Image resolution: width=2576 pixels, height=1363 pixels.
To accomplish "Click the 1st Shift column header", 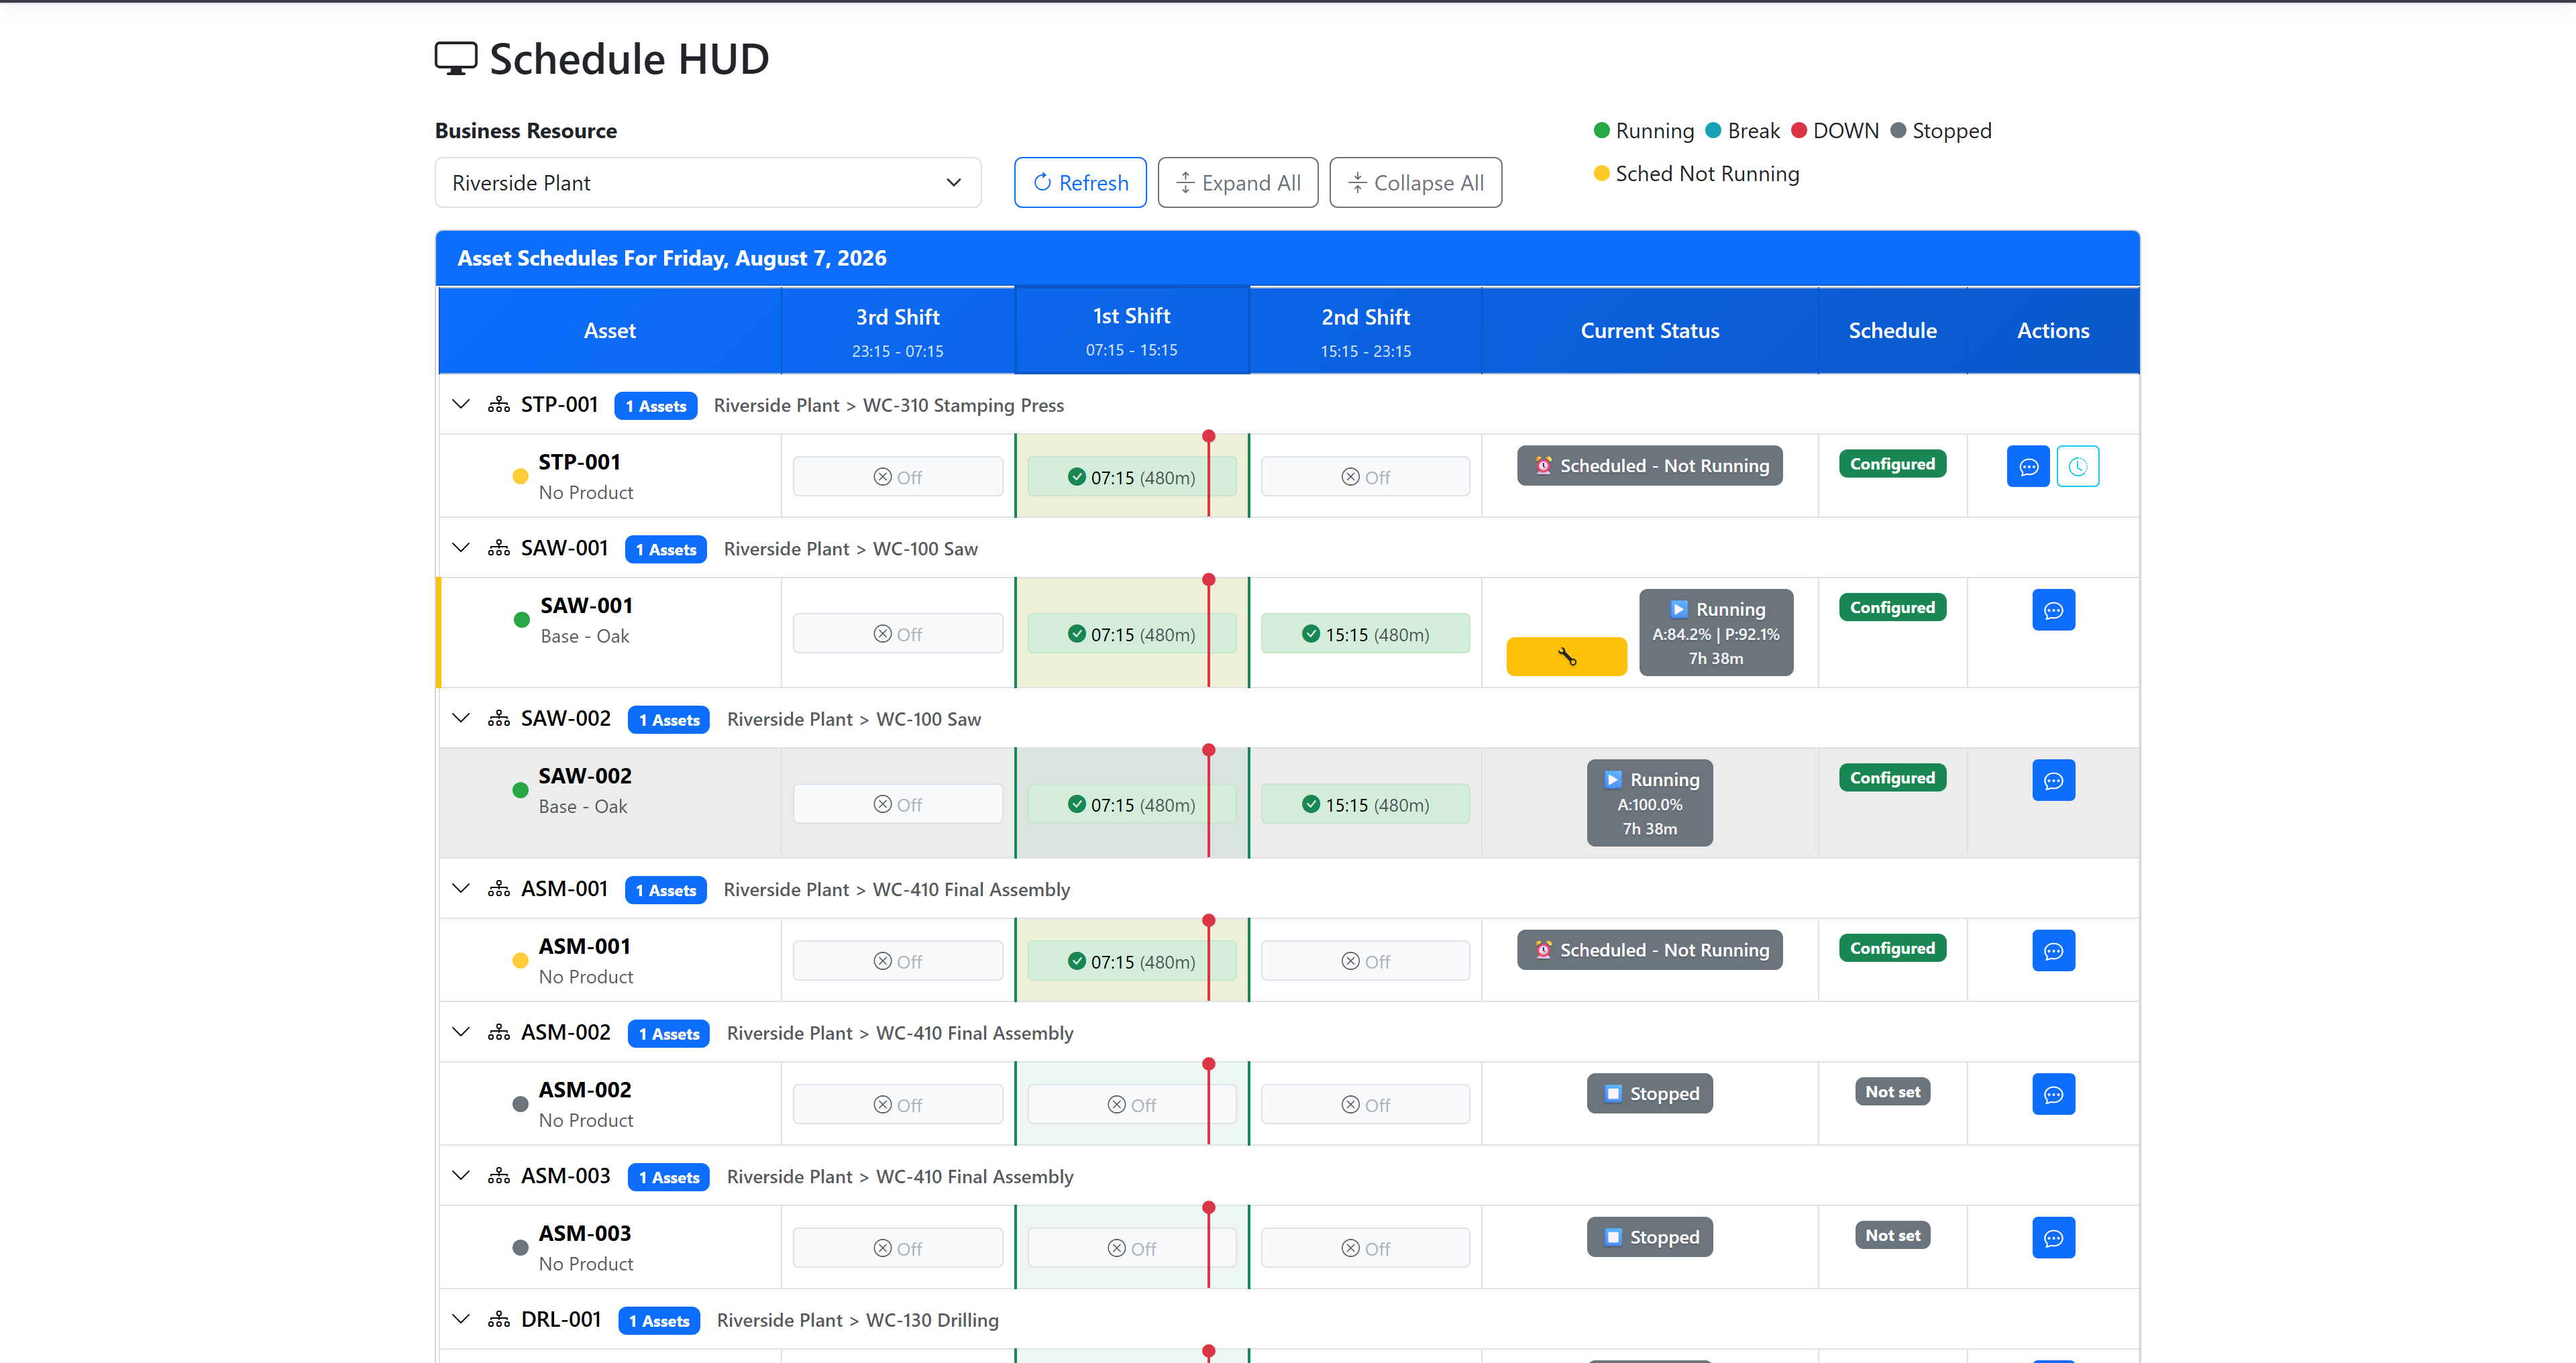I will point(1131,330).
